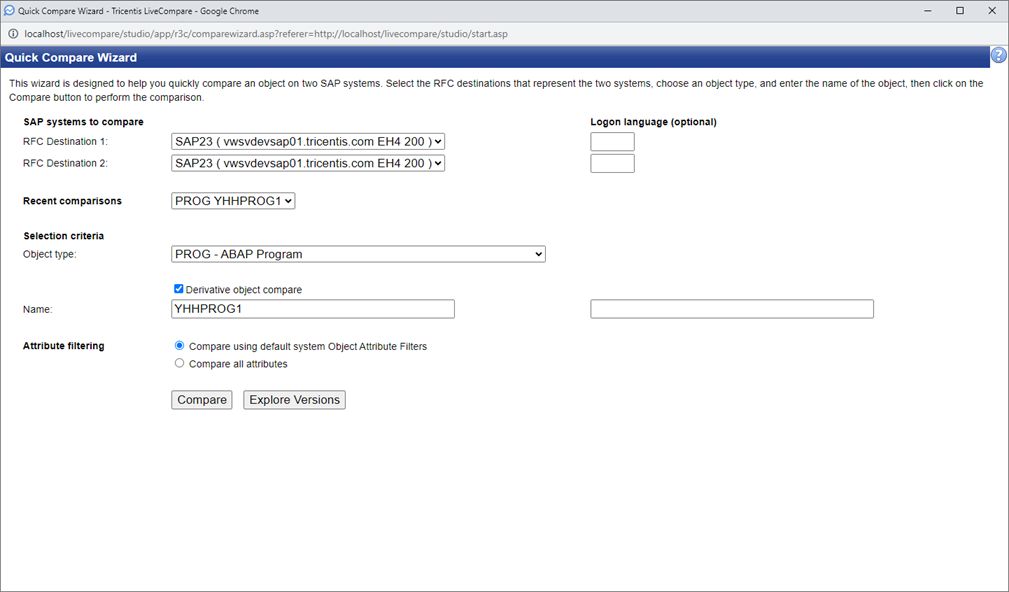Focus the Name field containing YHHPROG1
This screenshot has height=592, width=1009.
[x=313, y=309]
